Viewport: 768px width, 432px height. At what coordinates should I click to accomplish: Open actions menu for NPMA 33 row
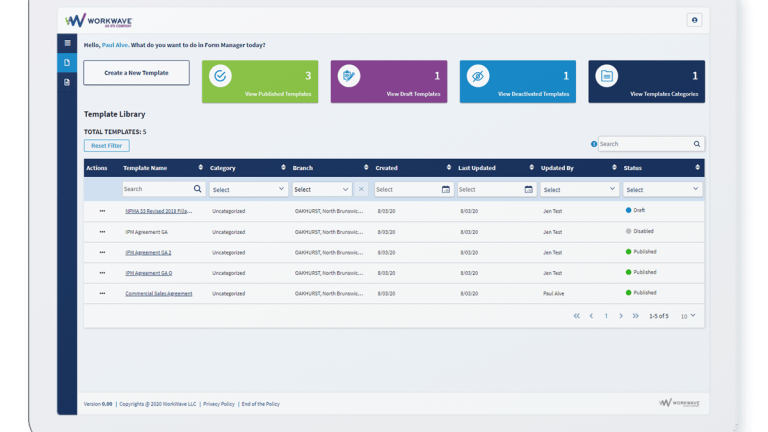[x=102, y=211]
